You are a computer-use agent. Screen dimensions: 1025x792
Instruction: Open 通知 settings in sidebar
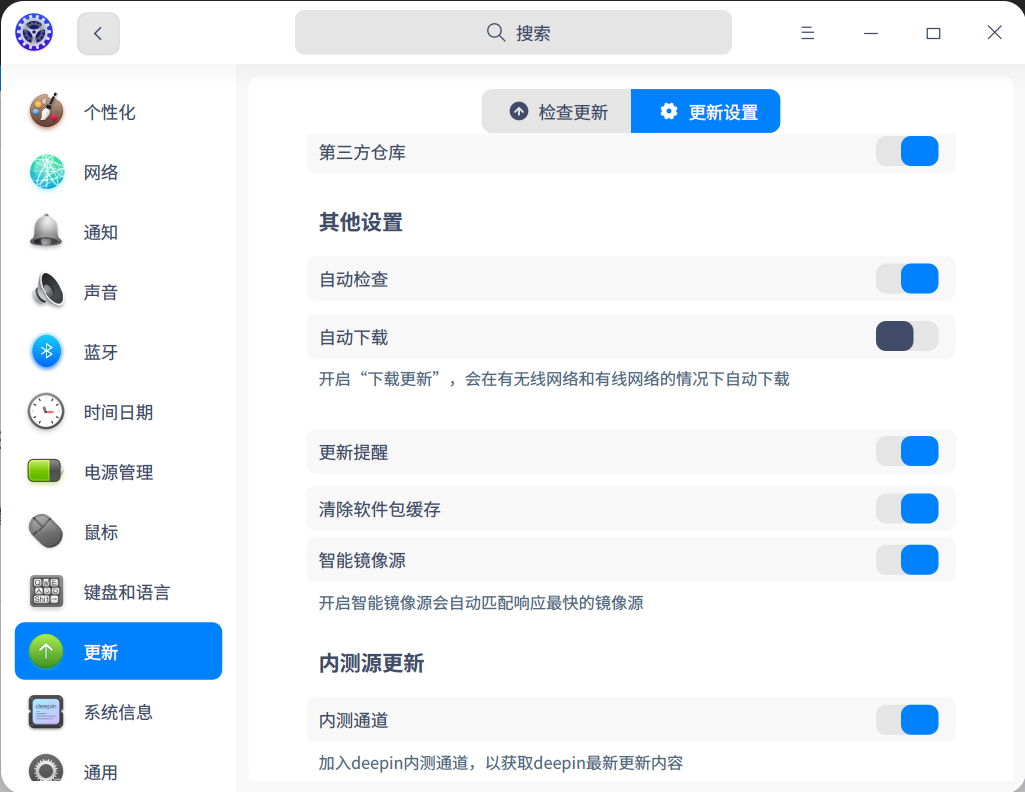pos(118,232)
